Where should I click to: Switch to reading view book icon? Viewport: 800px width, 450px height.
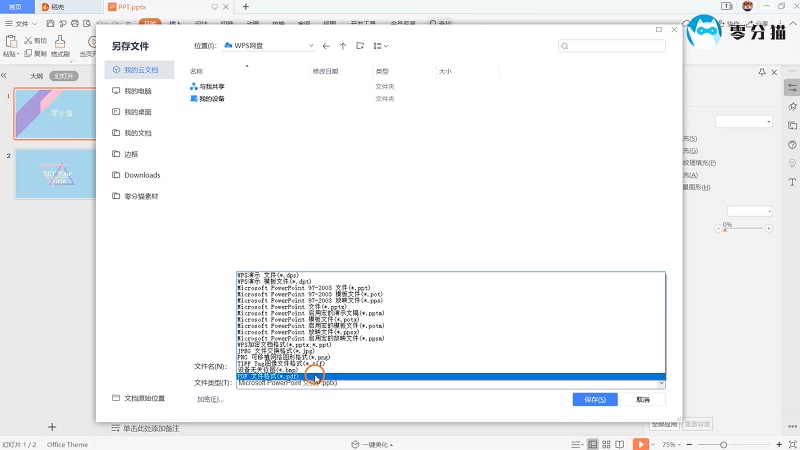pyautogui.click(x=620, y=444)
